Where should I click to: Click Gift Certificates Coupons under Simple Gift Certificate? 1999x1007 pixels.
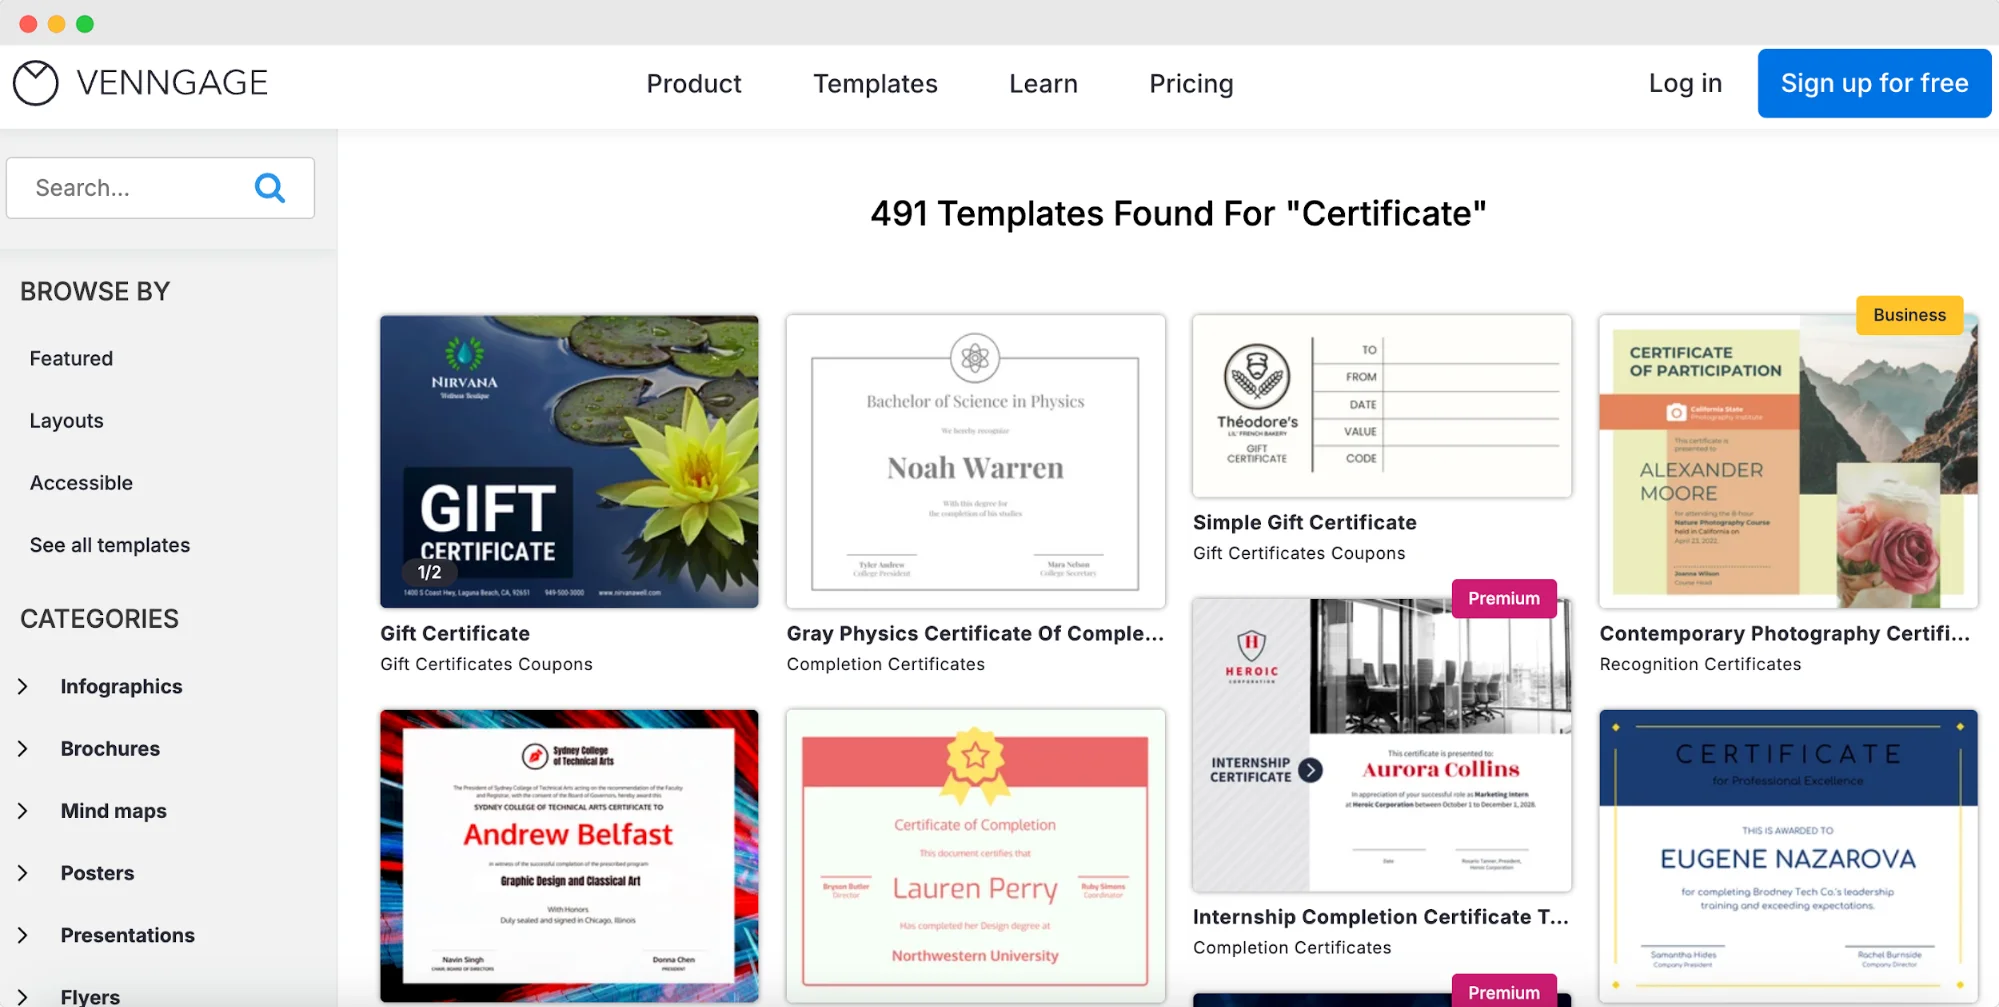1299,553
